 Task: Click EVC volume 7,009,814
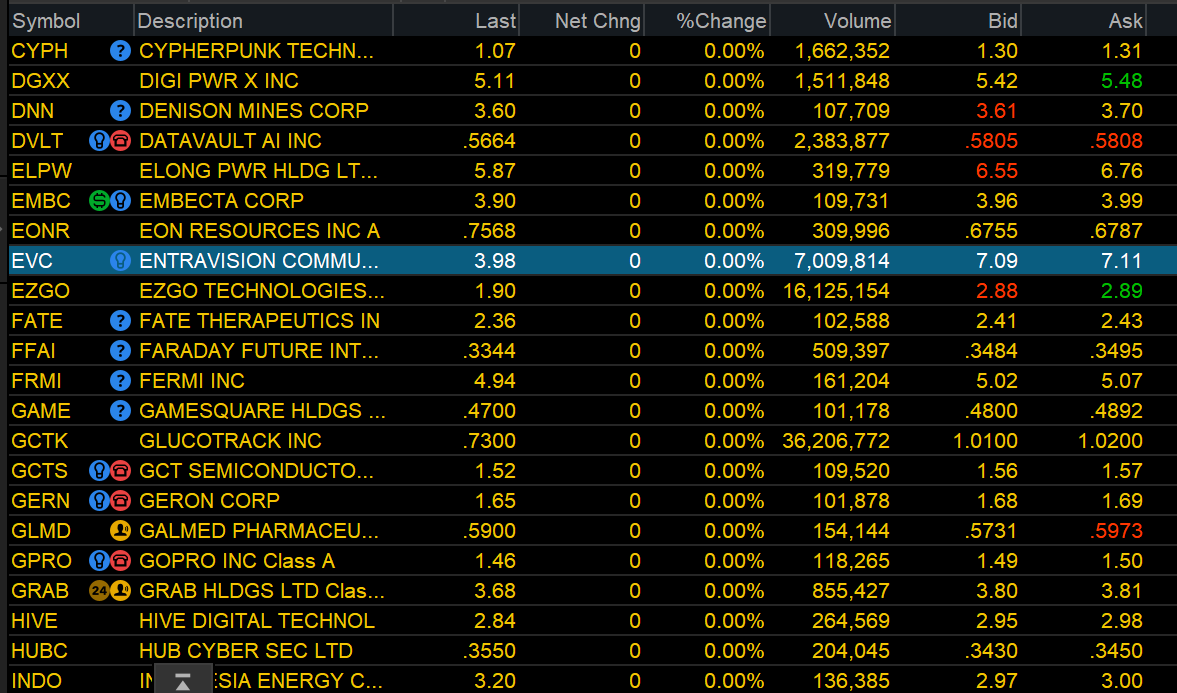[x=842, y=261]
